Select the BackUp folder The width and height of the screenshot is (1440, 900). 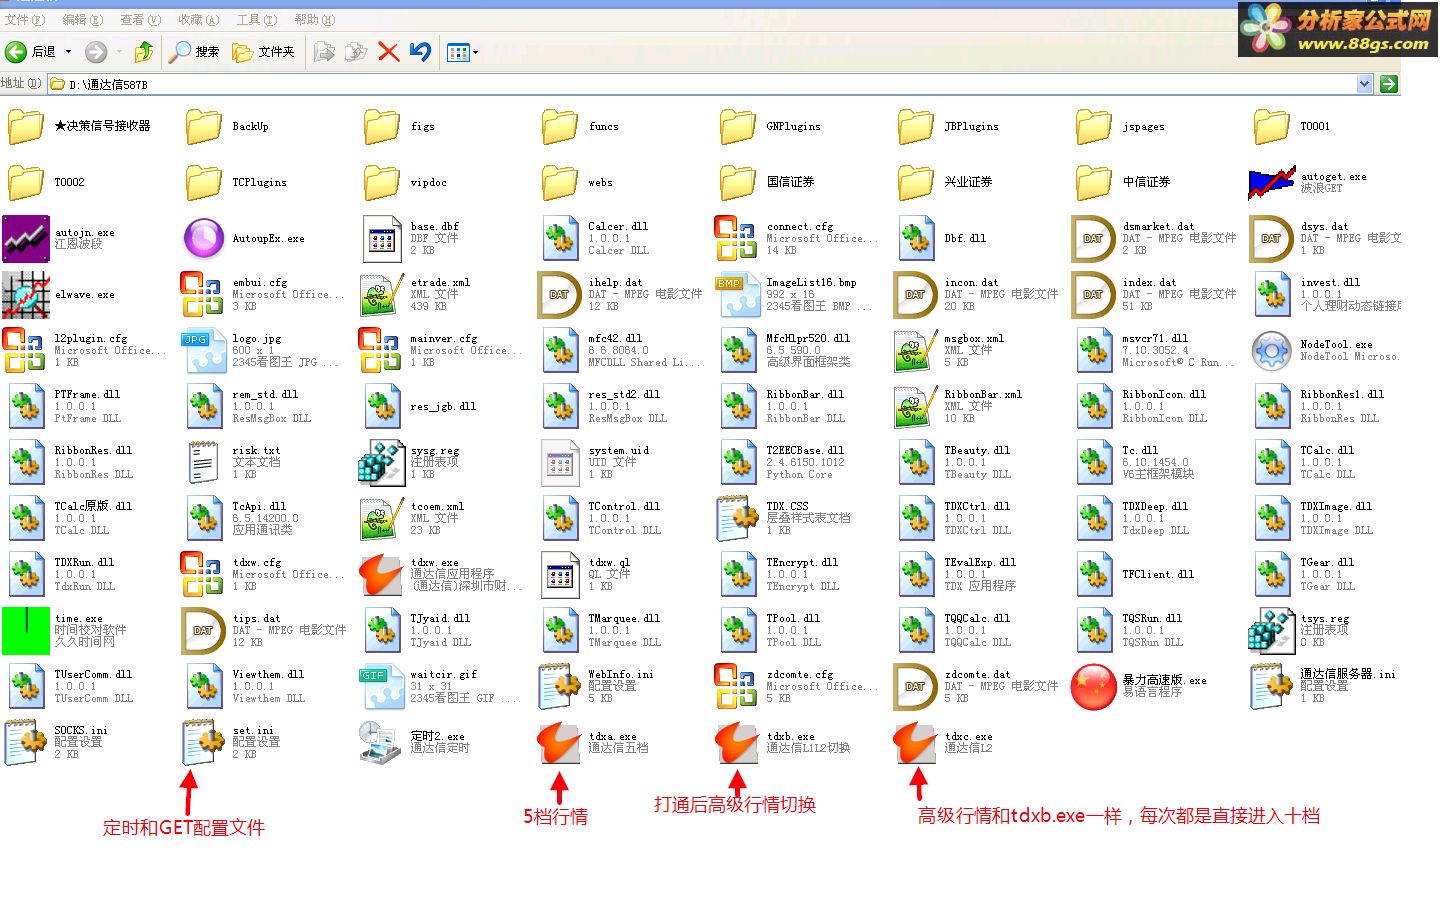[x=203, y=126]
